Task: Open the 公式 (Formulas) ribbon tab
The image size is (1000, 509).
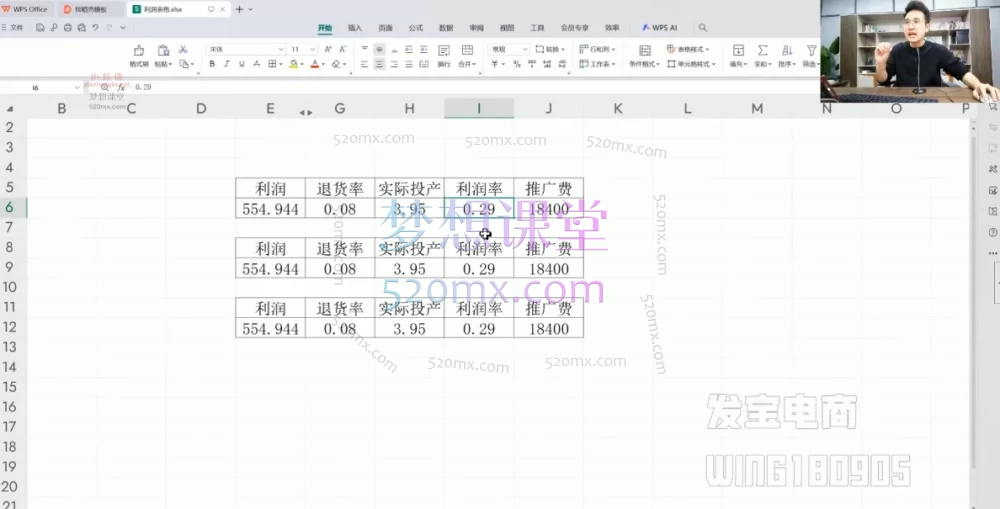Action: point(416,28)
